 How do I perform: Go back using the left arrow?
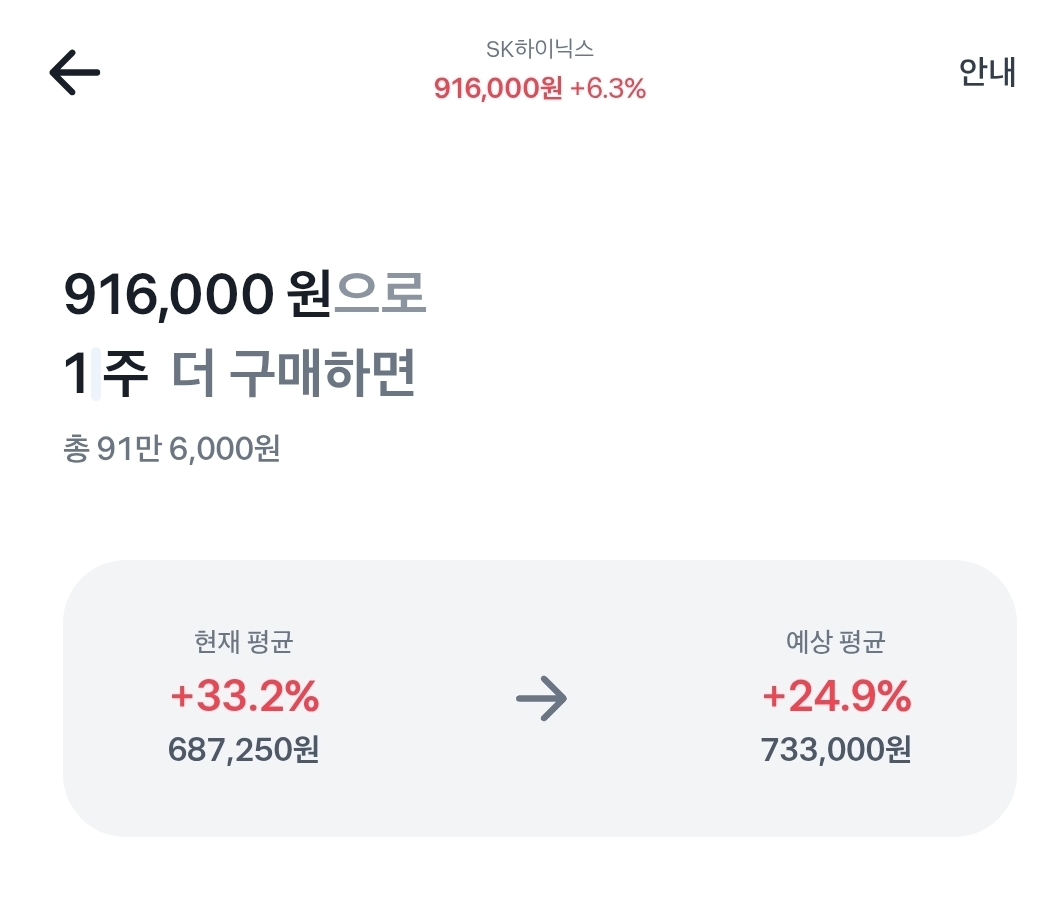pyautogui.click(x=75, y=72)
